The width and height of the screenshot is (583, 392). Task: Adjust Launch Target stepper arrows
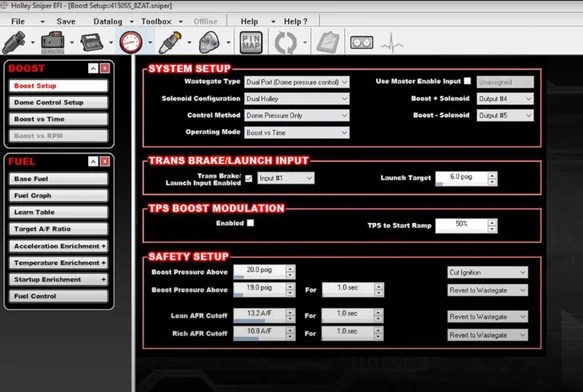pyautogui.click(x=492, y=179)
